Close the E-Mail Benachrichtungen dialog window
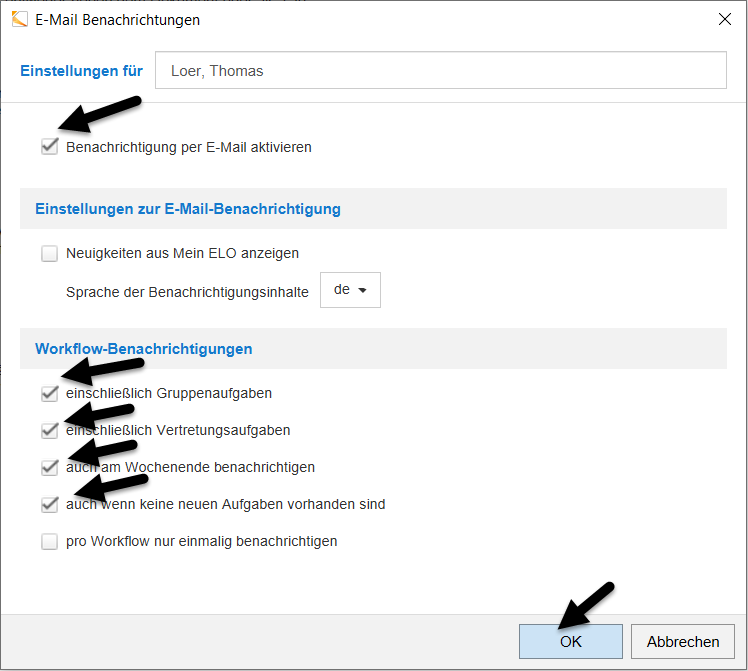The height and width of the screenshot is (671, 748). (724, 19)
